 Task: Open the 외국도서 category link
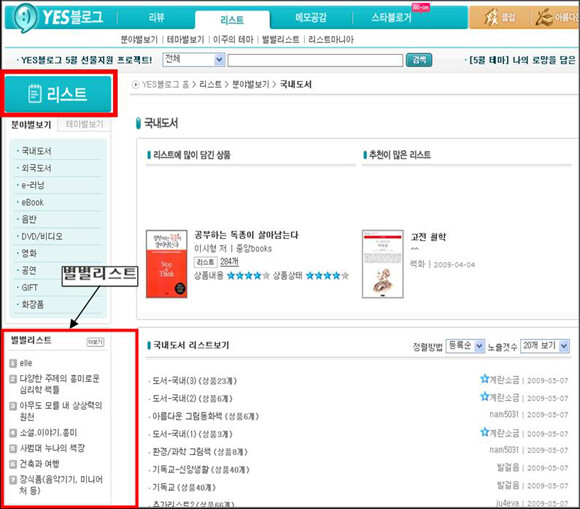pyautogui.click(x=36, y=168)
